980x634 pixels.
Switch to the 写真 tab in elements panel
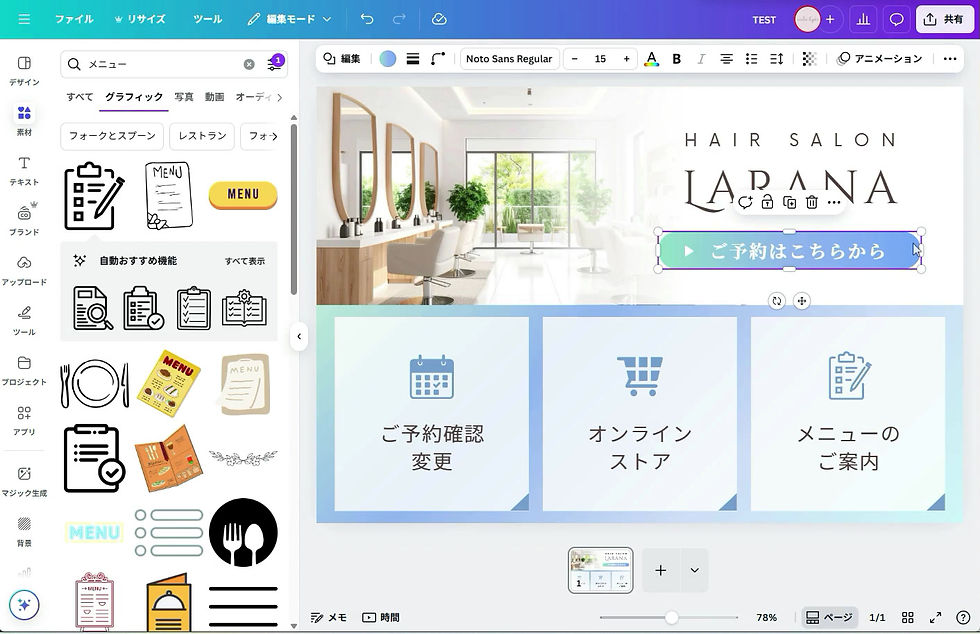tap(183, 97)
